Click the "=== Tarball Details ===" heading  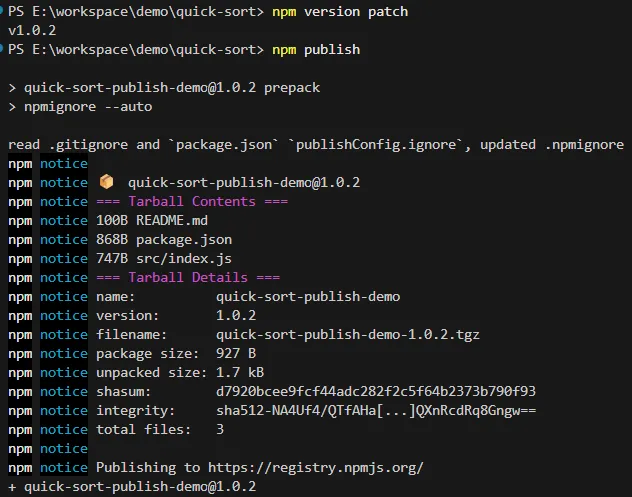(188, 278)
